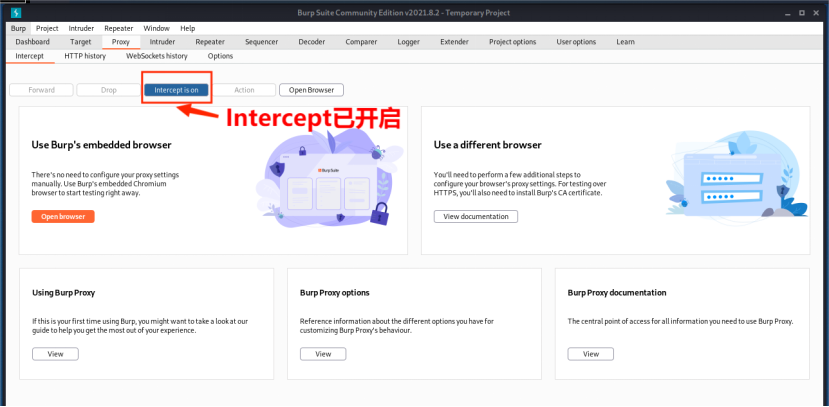
Task: Click the Action button
Action: (244, 90)
